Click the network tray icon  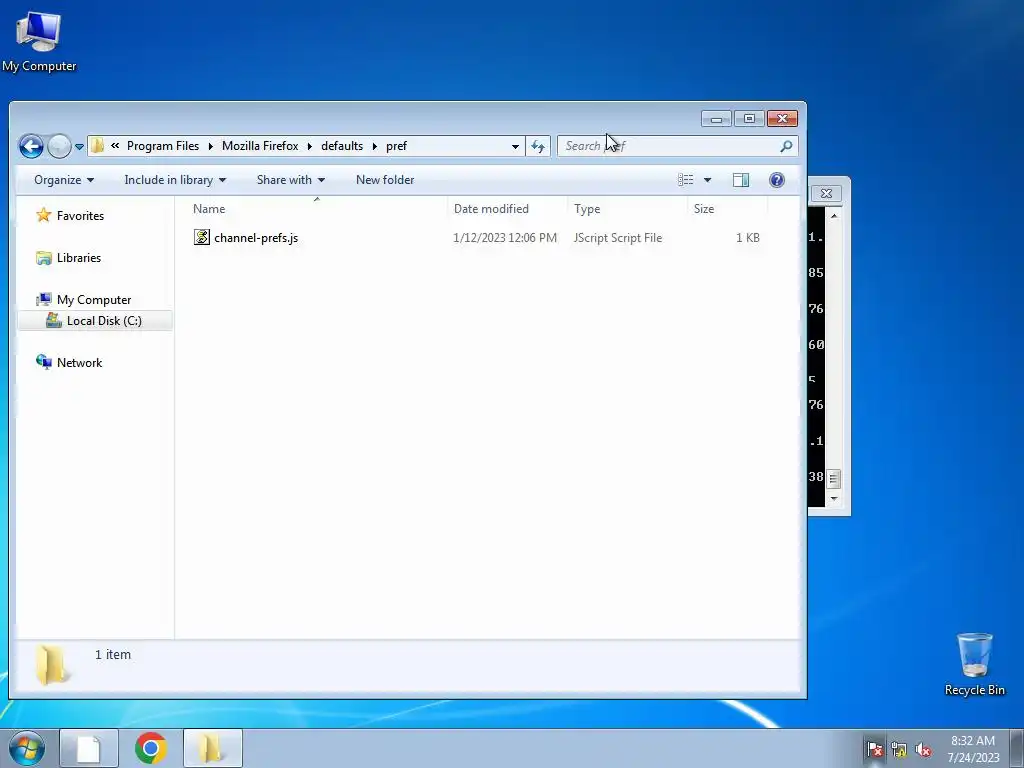tap(899, 749)
